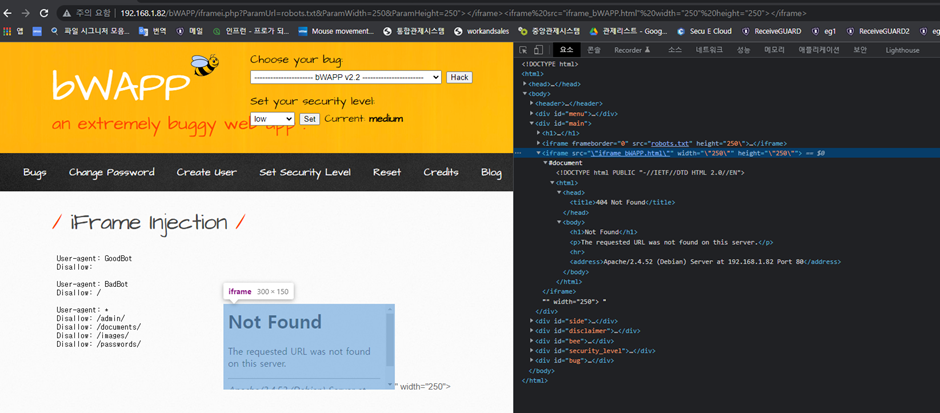This screenshot has width=940, height=413.
Task: Open the ReceiveGUARD2 bookmark
Action: [x=878, y=31]
